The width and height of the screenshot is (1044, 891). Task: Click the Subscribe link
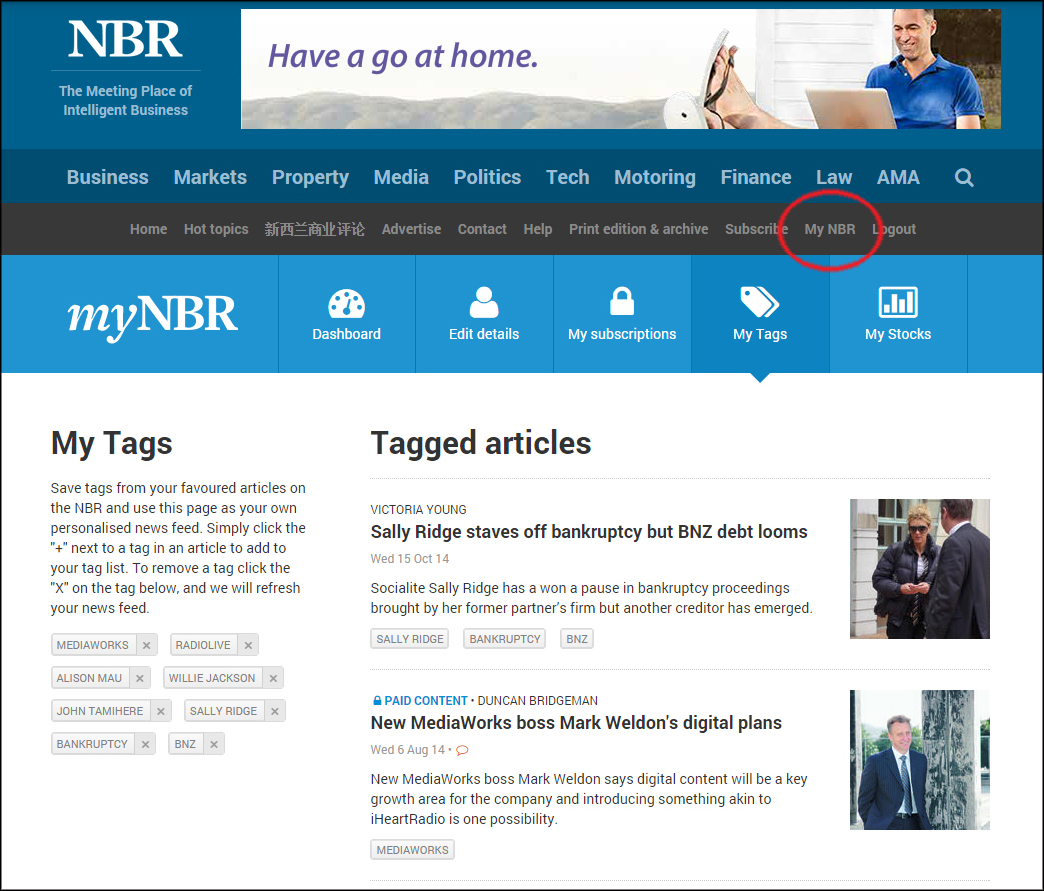[756, 229]
